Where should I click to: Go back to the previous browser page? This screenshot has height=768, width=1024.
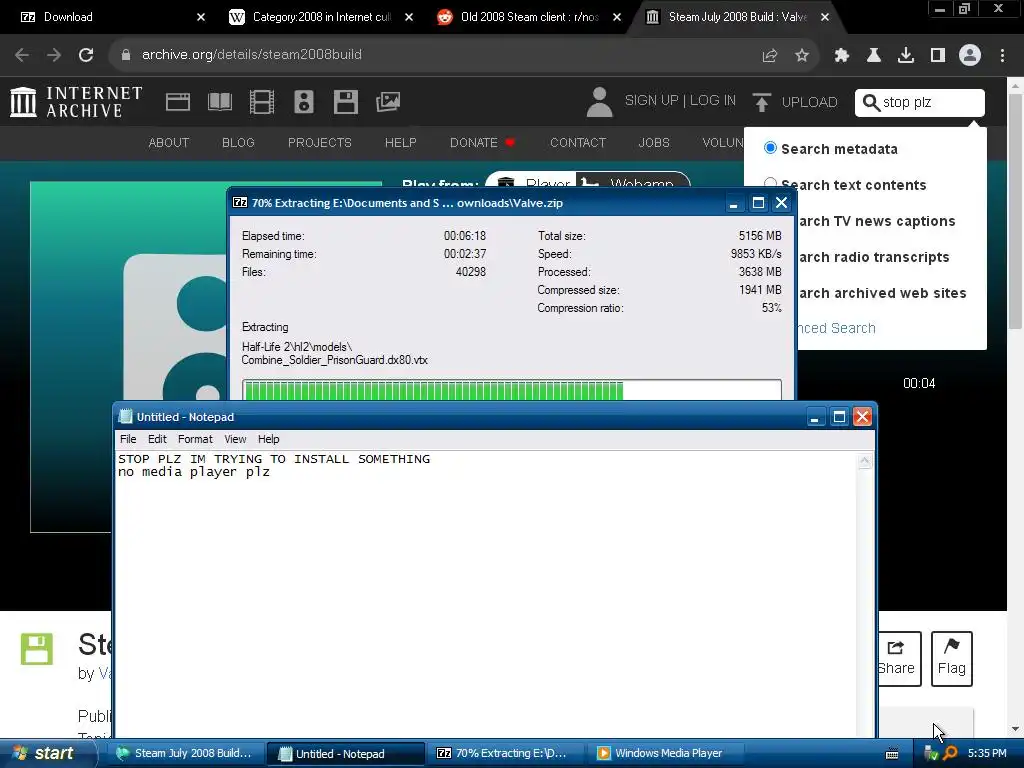pos(22,55)
